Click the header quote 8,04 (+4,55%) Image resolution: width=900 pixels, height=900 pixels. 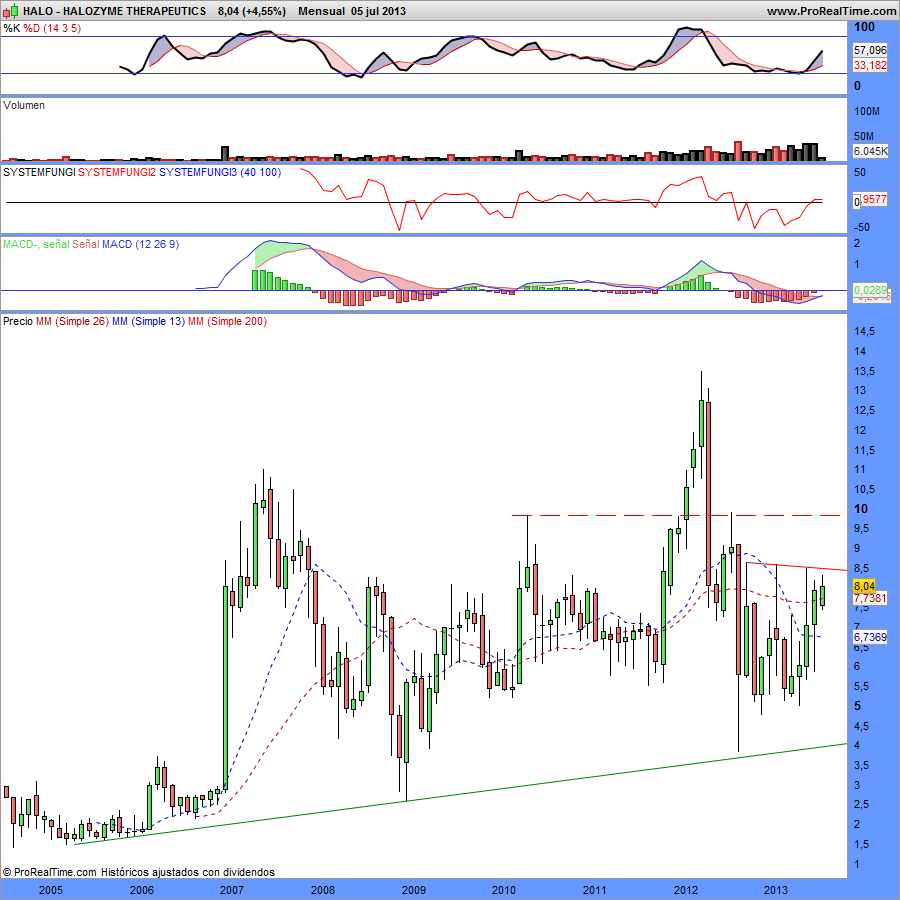[251, 11]
